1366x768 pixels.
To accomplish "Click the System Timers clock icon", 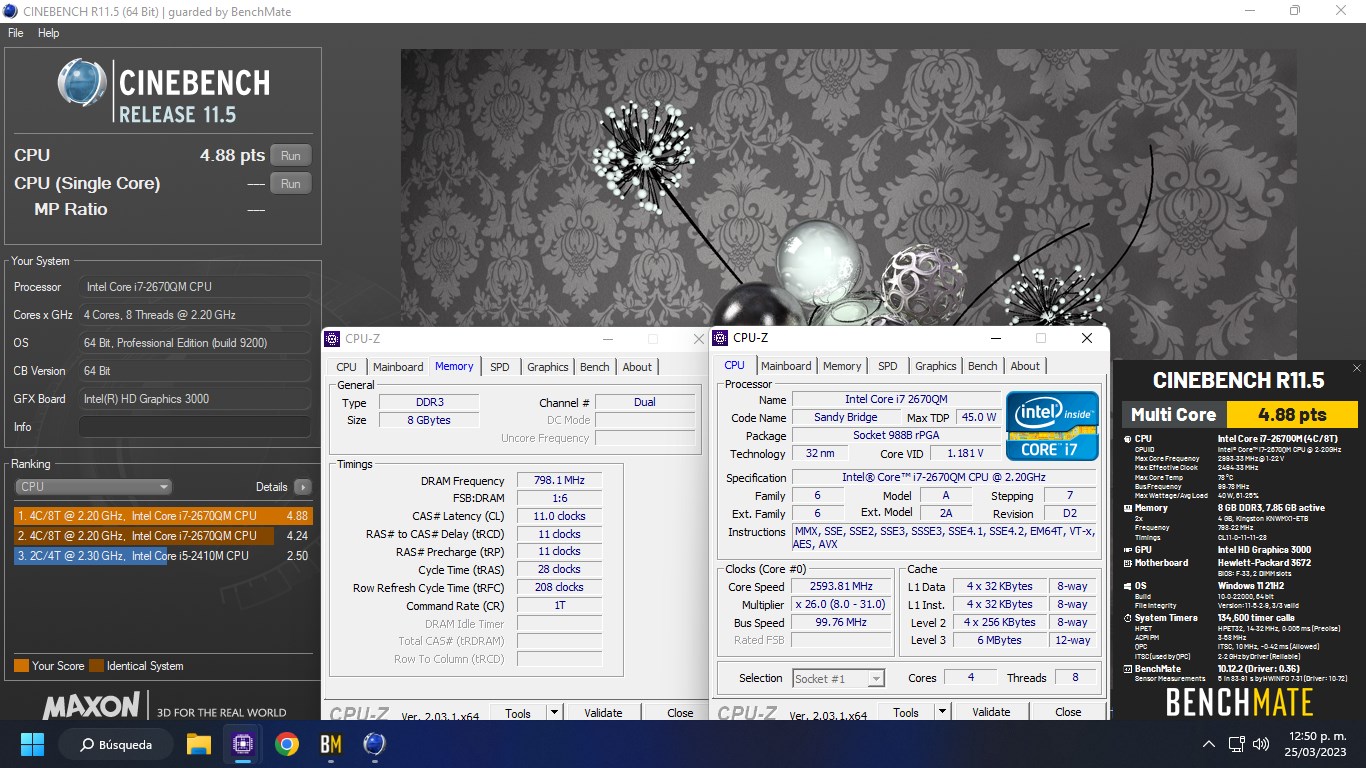I will (x=1126, y=618).
